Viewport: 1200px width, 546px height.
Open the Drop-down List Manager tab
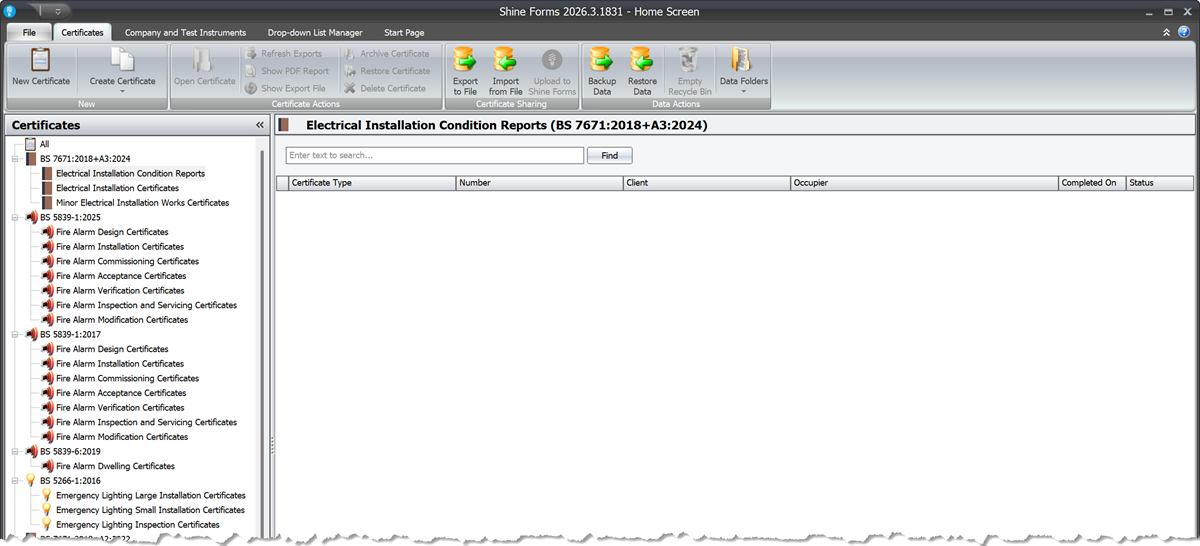[315, 33]
